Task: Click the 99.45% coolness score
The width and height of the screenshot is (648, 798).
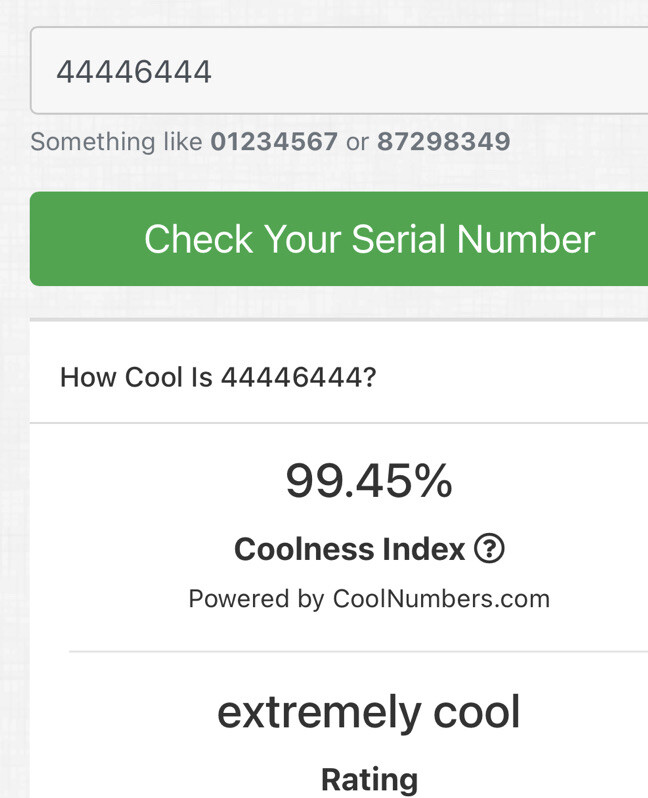Action: click(368, 481)
